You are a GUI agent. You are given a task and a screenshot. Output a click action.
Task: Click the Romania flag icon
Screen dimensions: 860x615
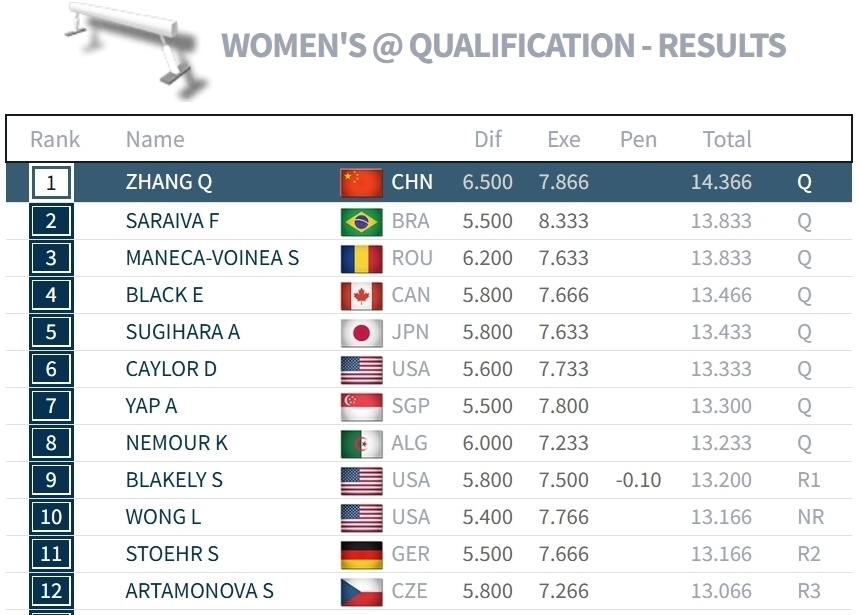[361, 258]
